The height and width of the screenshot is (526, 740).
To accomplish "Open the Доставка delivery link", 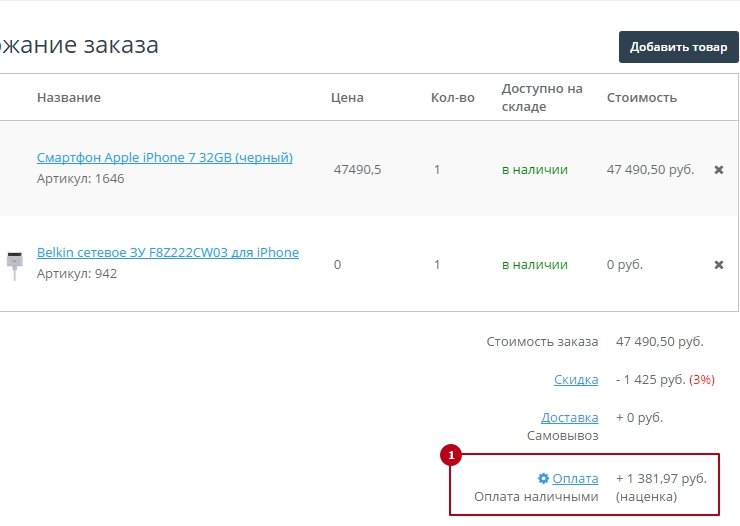I will 569,417.
